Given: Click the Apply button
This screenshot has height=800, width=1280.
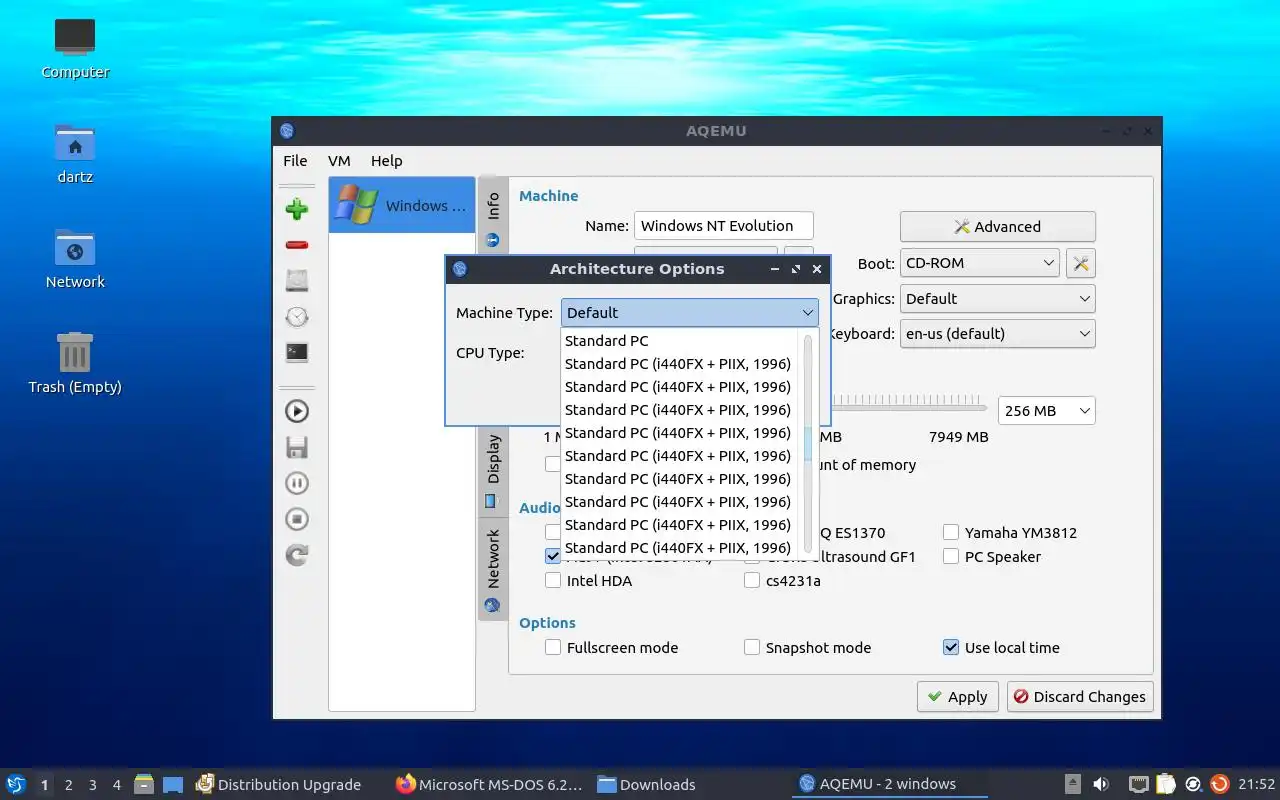Looking at the screenshot, I should (957, 697).
